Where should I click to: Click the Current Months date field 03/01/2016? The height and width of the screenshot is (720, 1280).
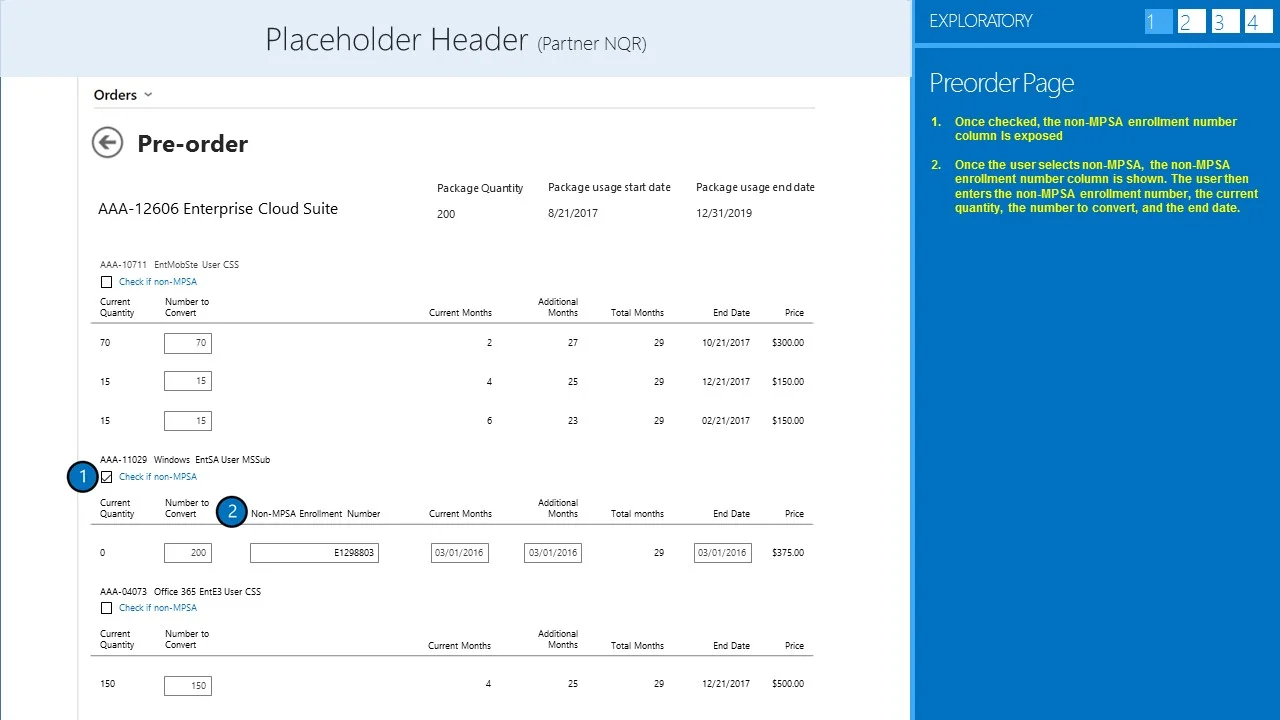[x=460, y=553]
